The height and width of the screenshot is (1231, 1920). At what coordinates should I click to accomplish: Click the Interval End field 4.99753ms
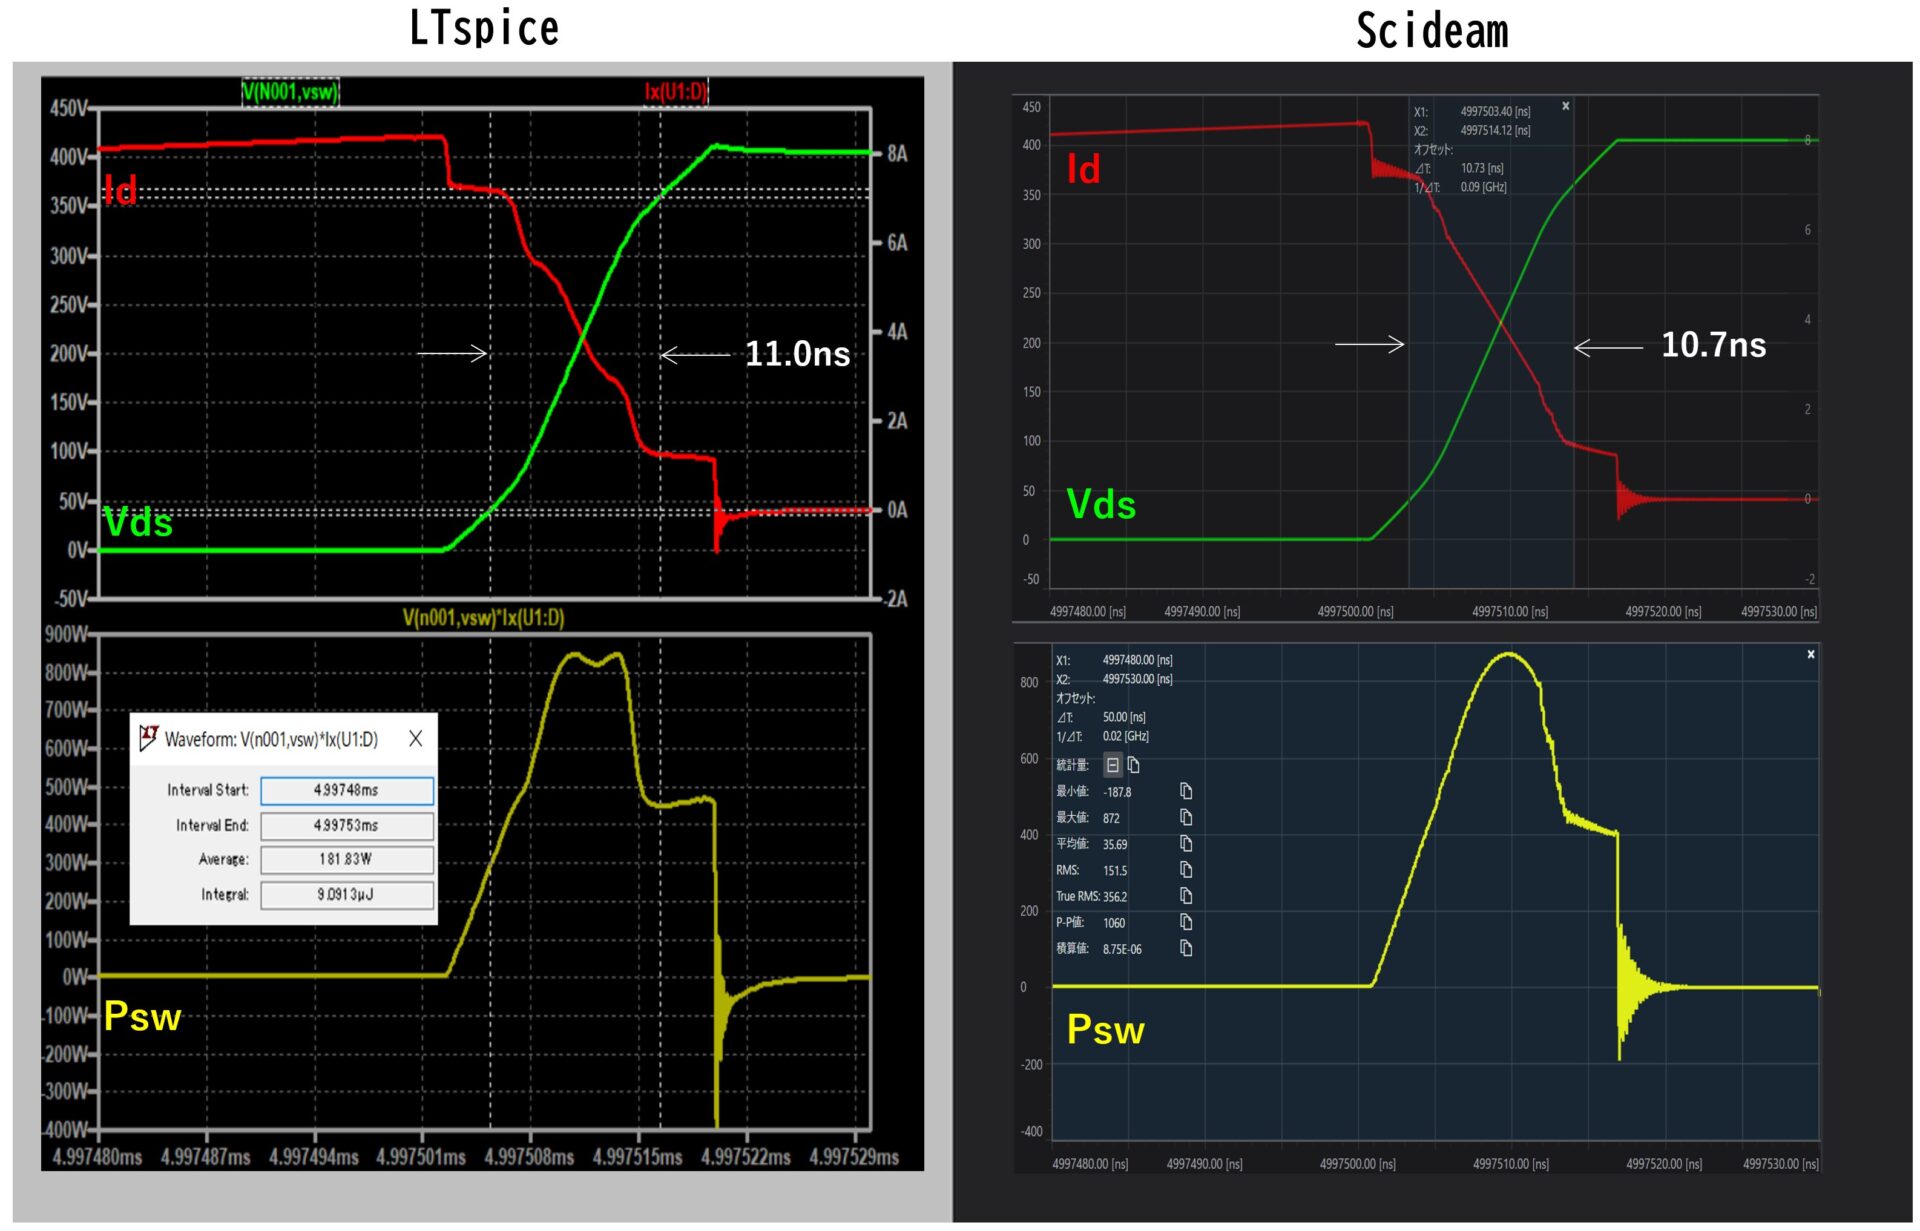[347, 825]
